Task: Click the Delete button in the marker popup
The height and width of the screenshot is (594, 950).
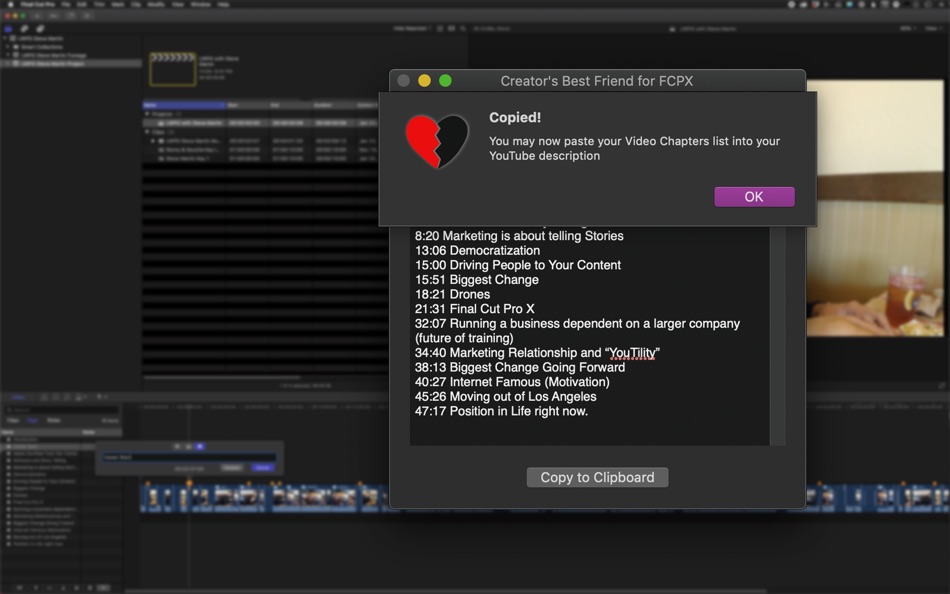Action: 231,467
